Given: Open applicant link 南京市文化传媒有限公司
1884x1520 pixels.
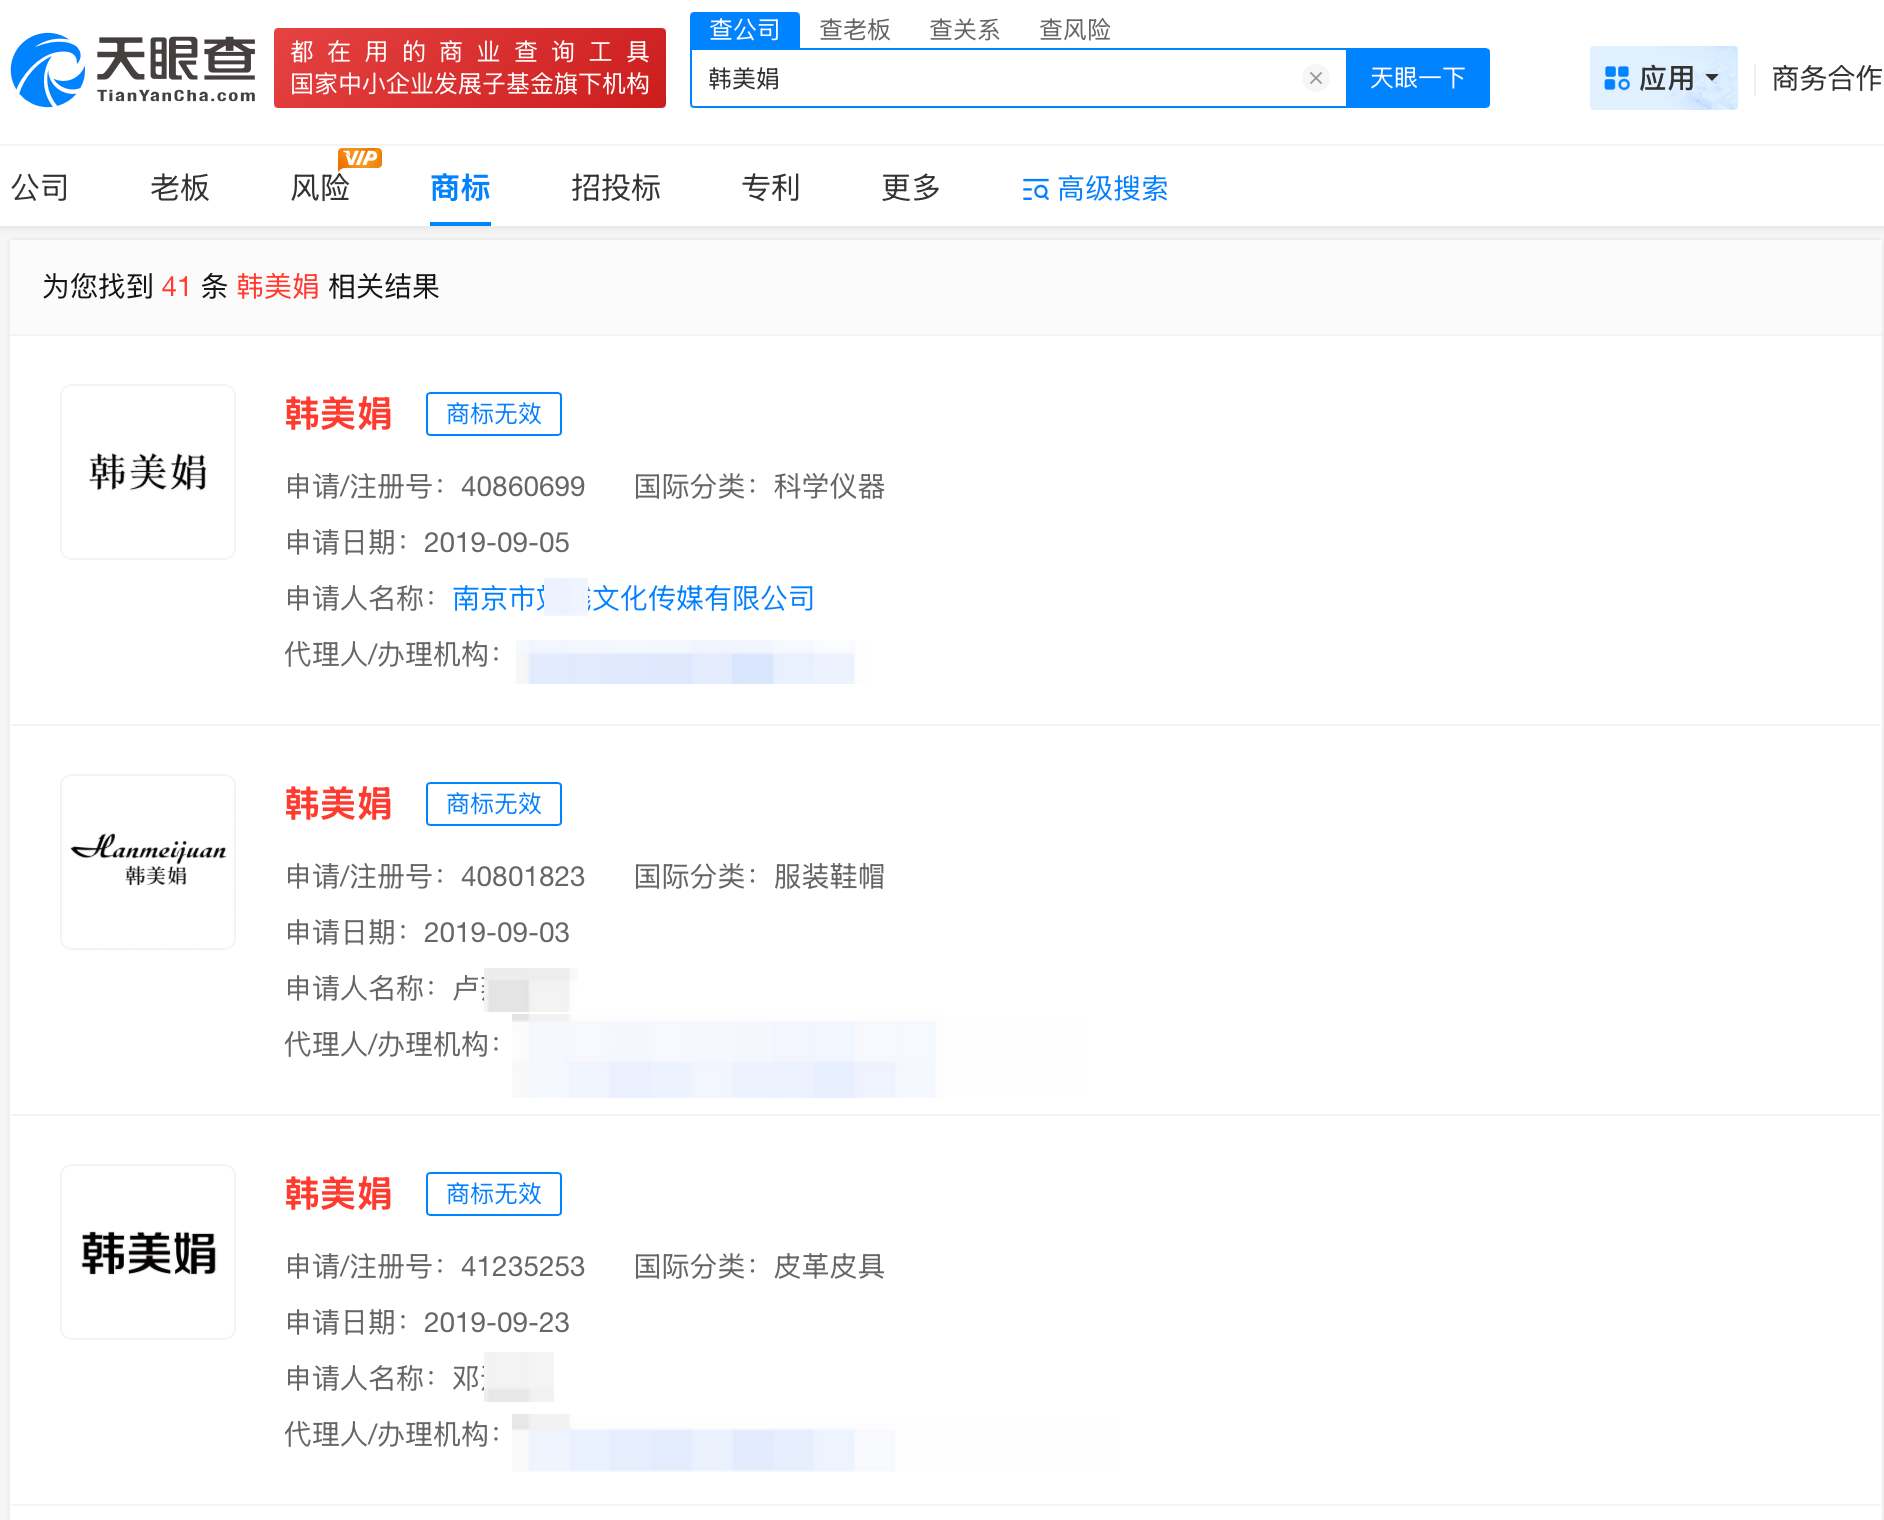Looking at the screenshot, I should [634, 598].
